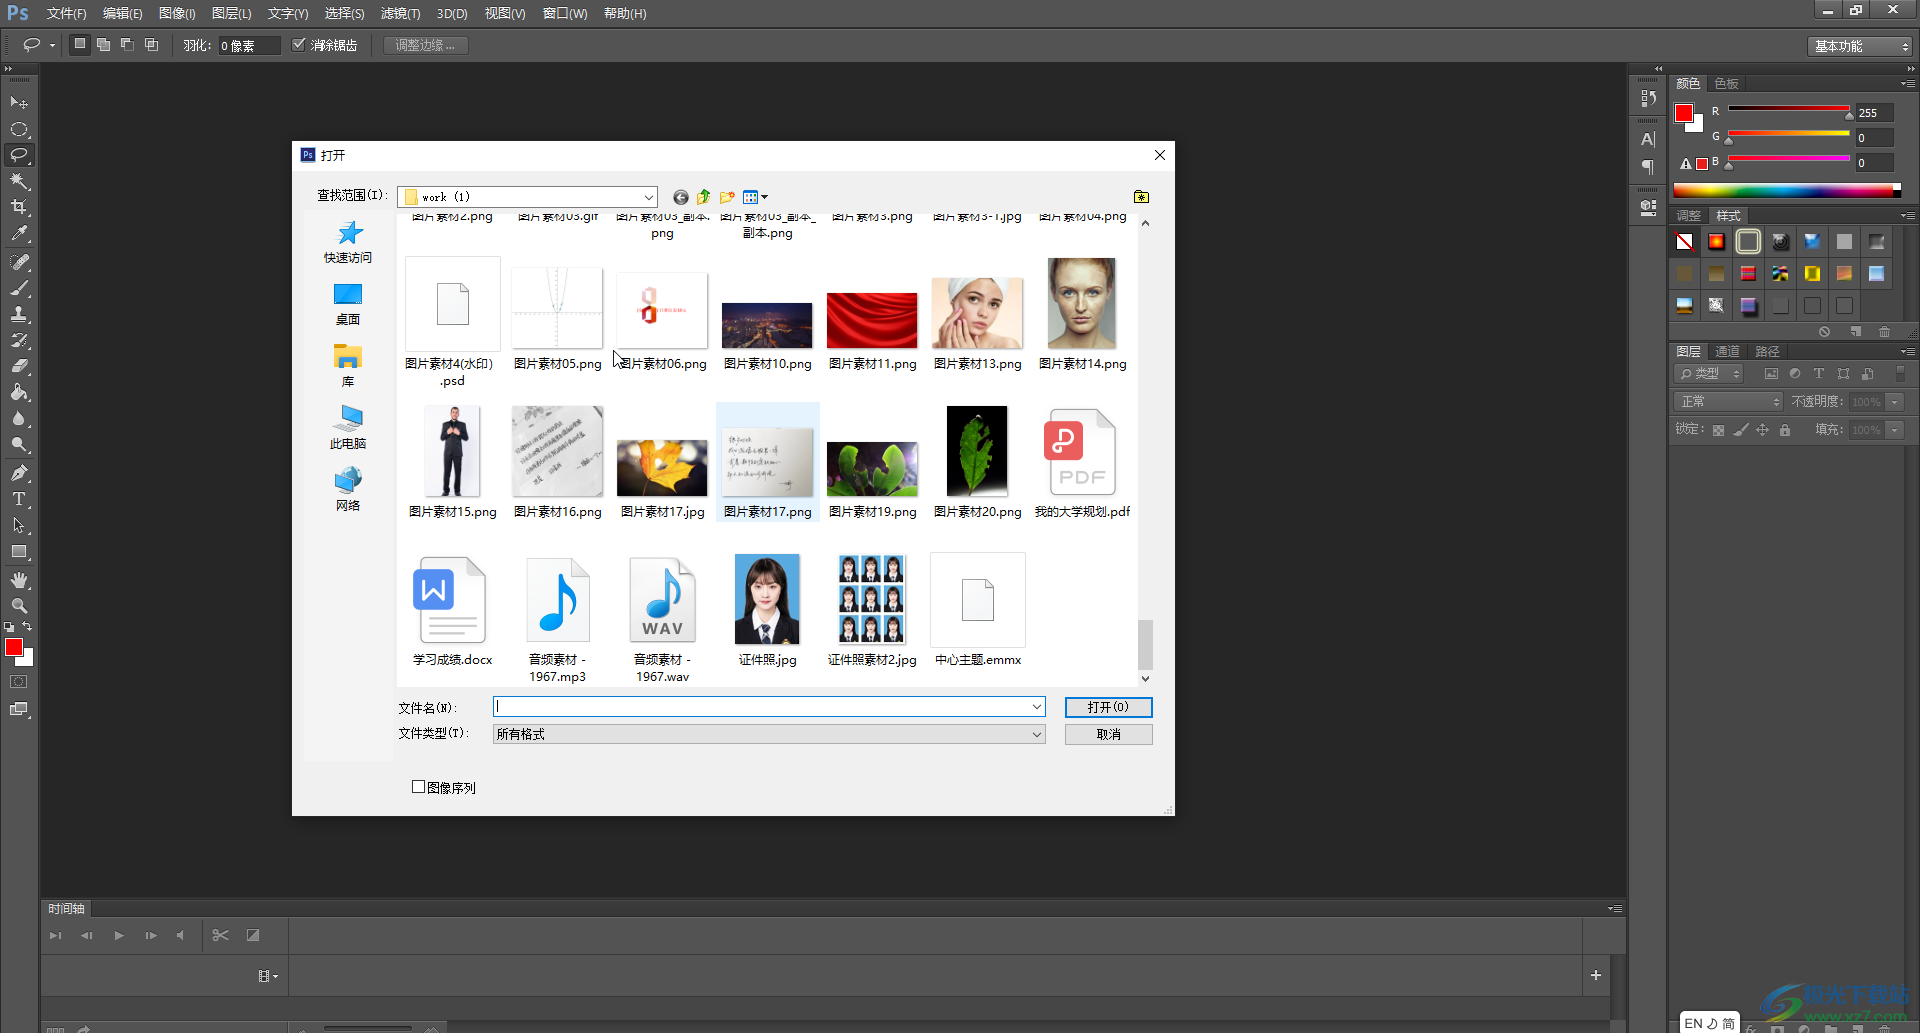Viewport: 1920px width, 1033px height.
Task: Select the Lasso tool in toolbox
Action: tap(19, 155)
